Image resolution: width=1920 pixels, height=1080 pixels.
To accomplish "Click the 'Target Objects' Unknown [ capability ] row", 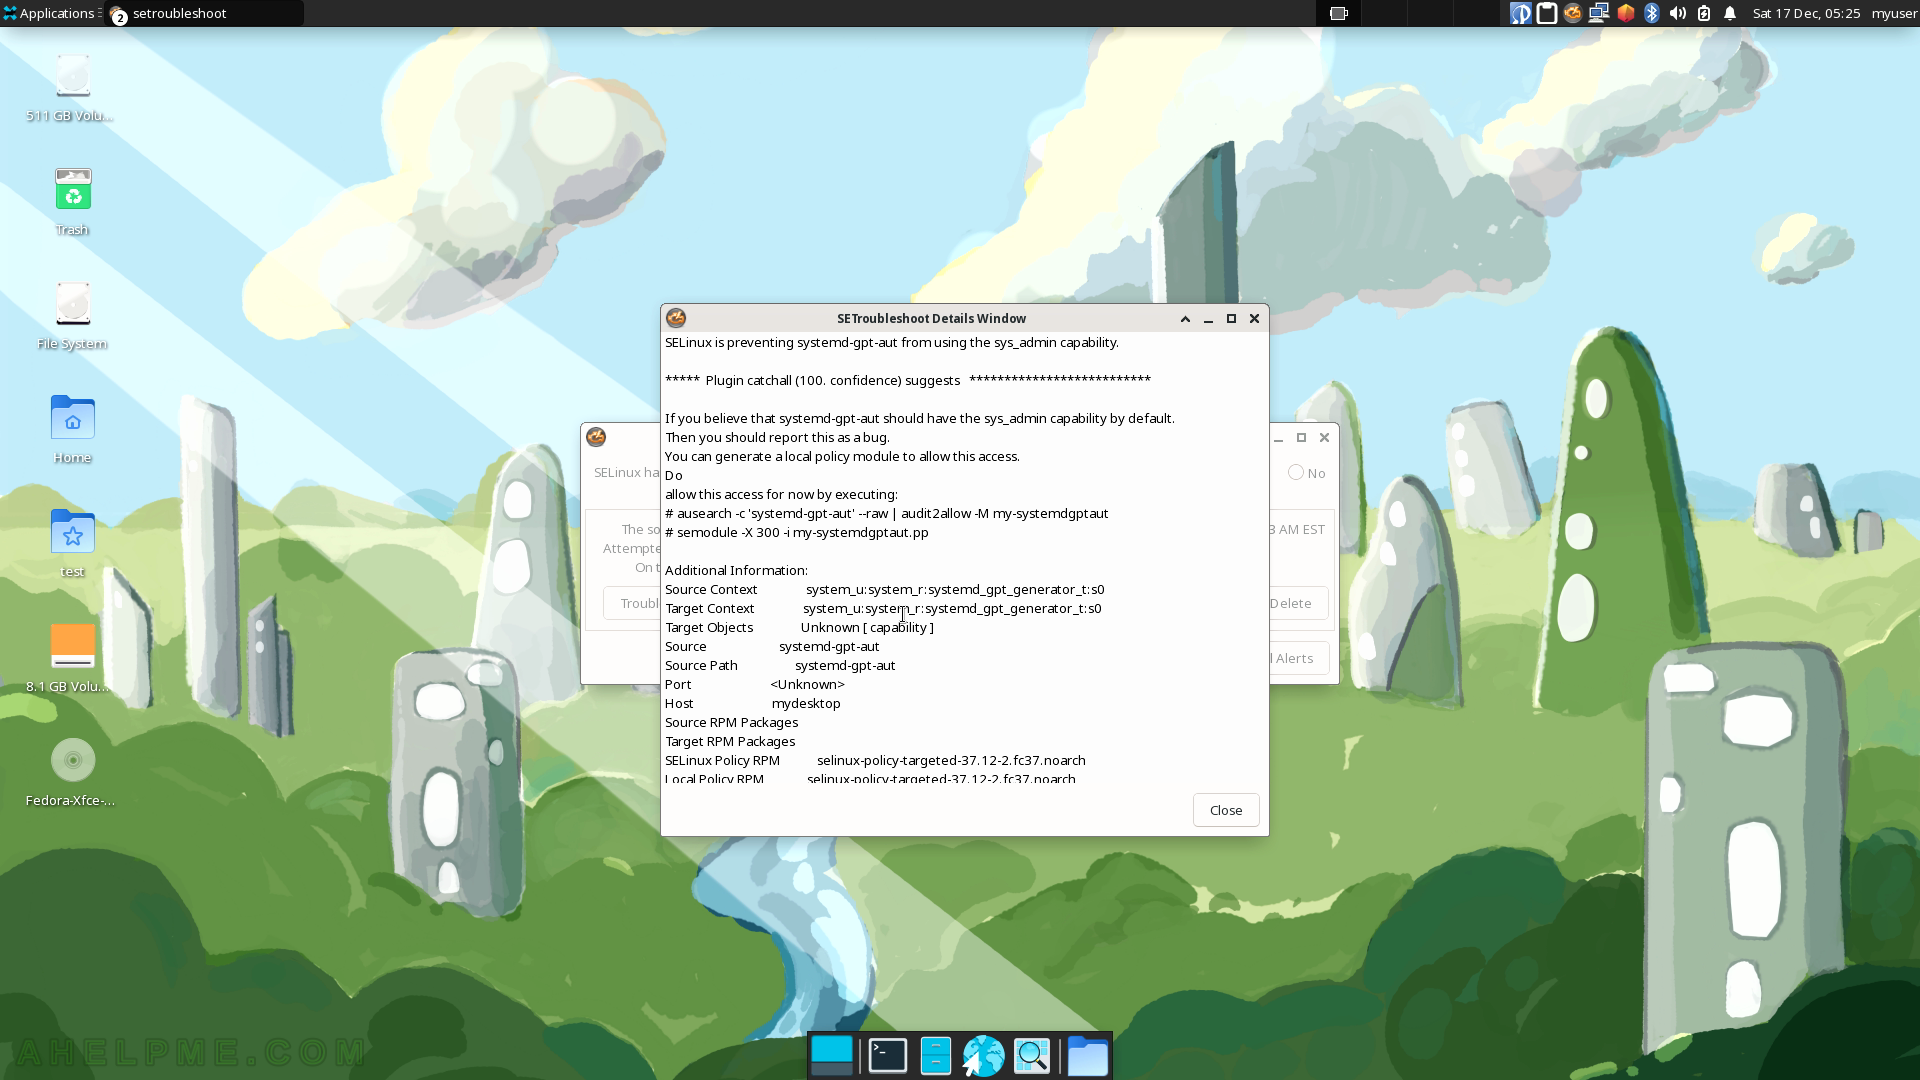I will coord(799,628).
